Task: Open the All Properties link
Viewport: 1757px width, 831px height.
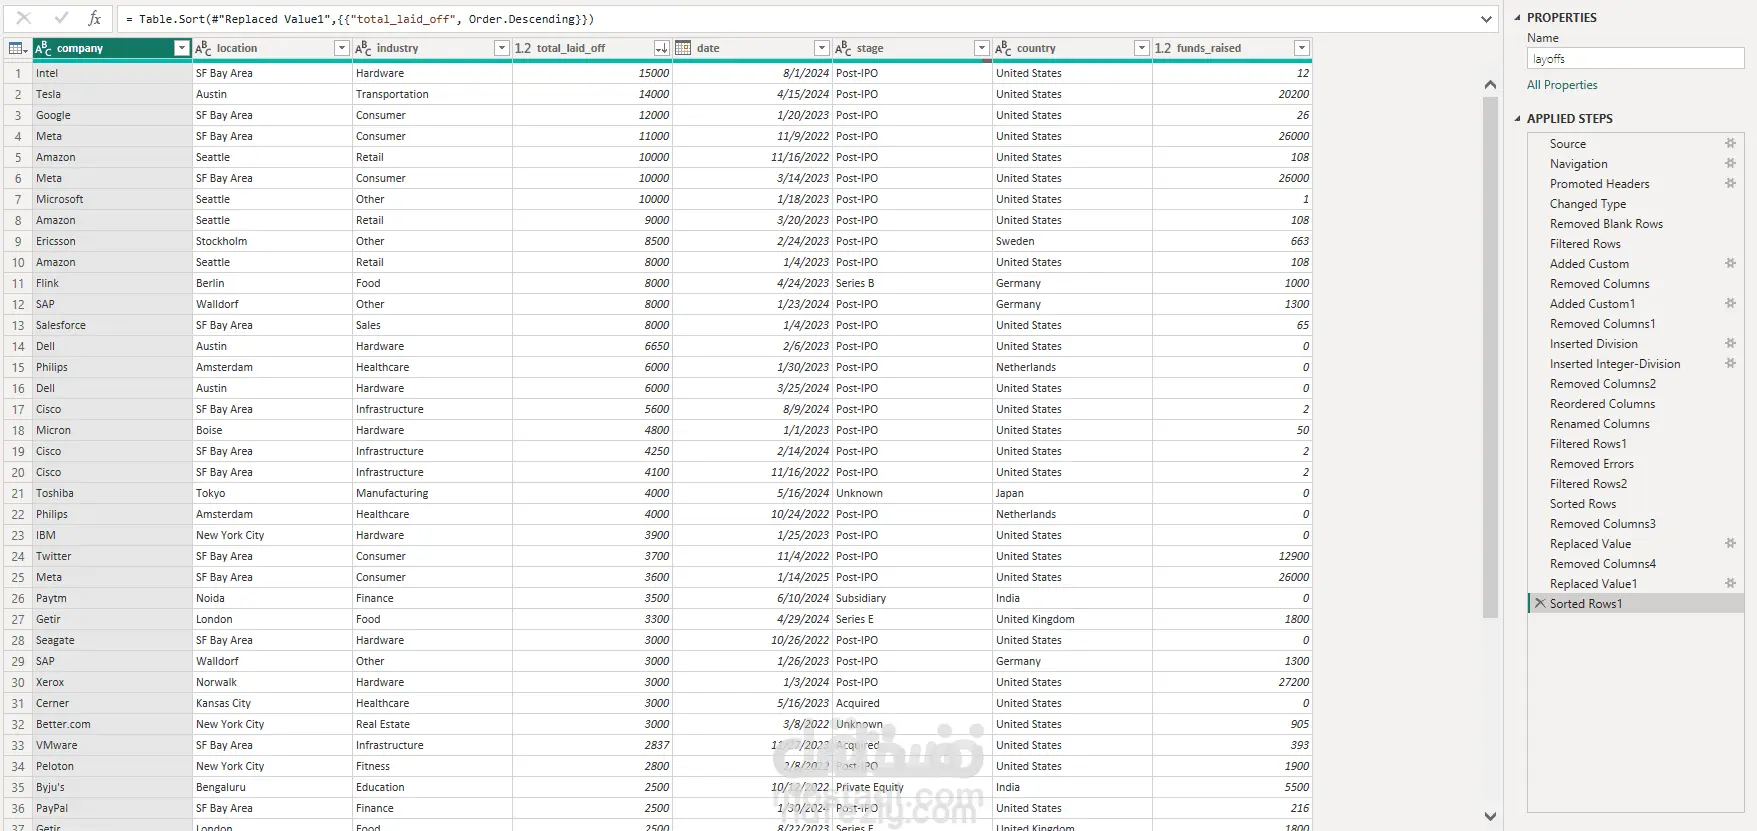Action: tap(1562, 85)
